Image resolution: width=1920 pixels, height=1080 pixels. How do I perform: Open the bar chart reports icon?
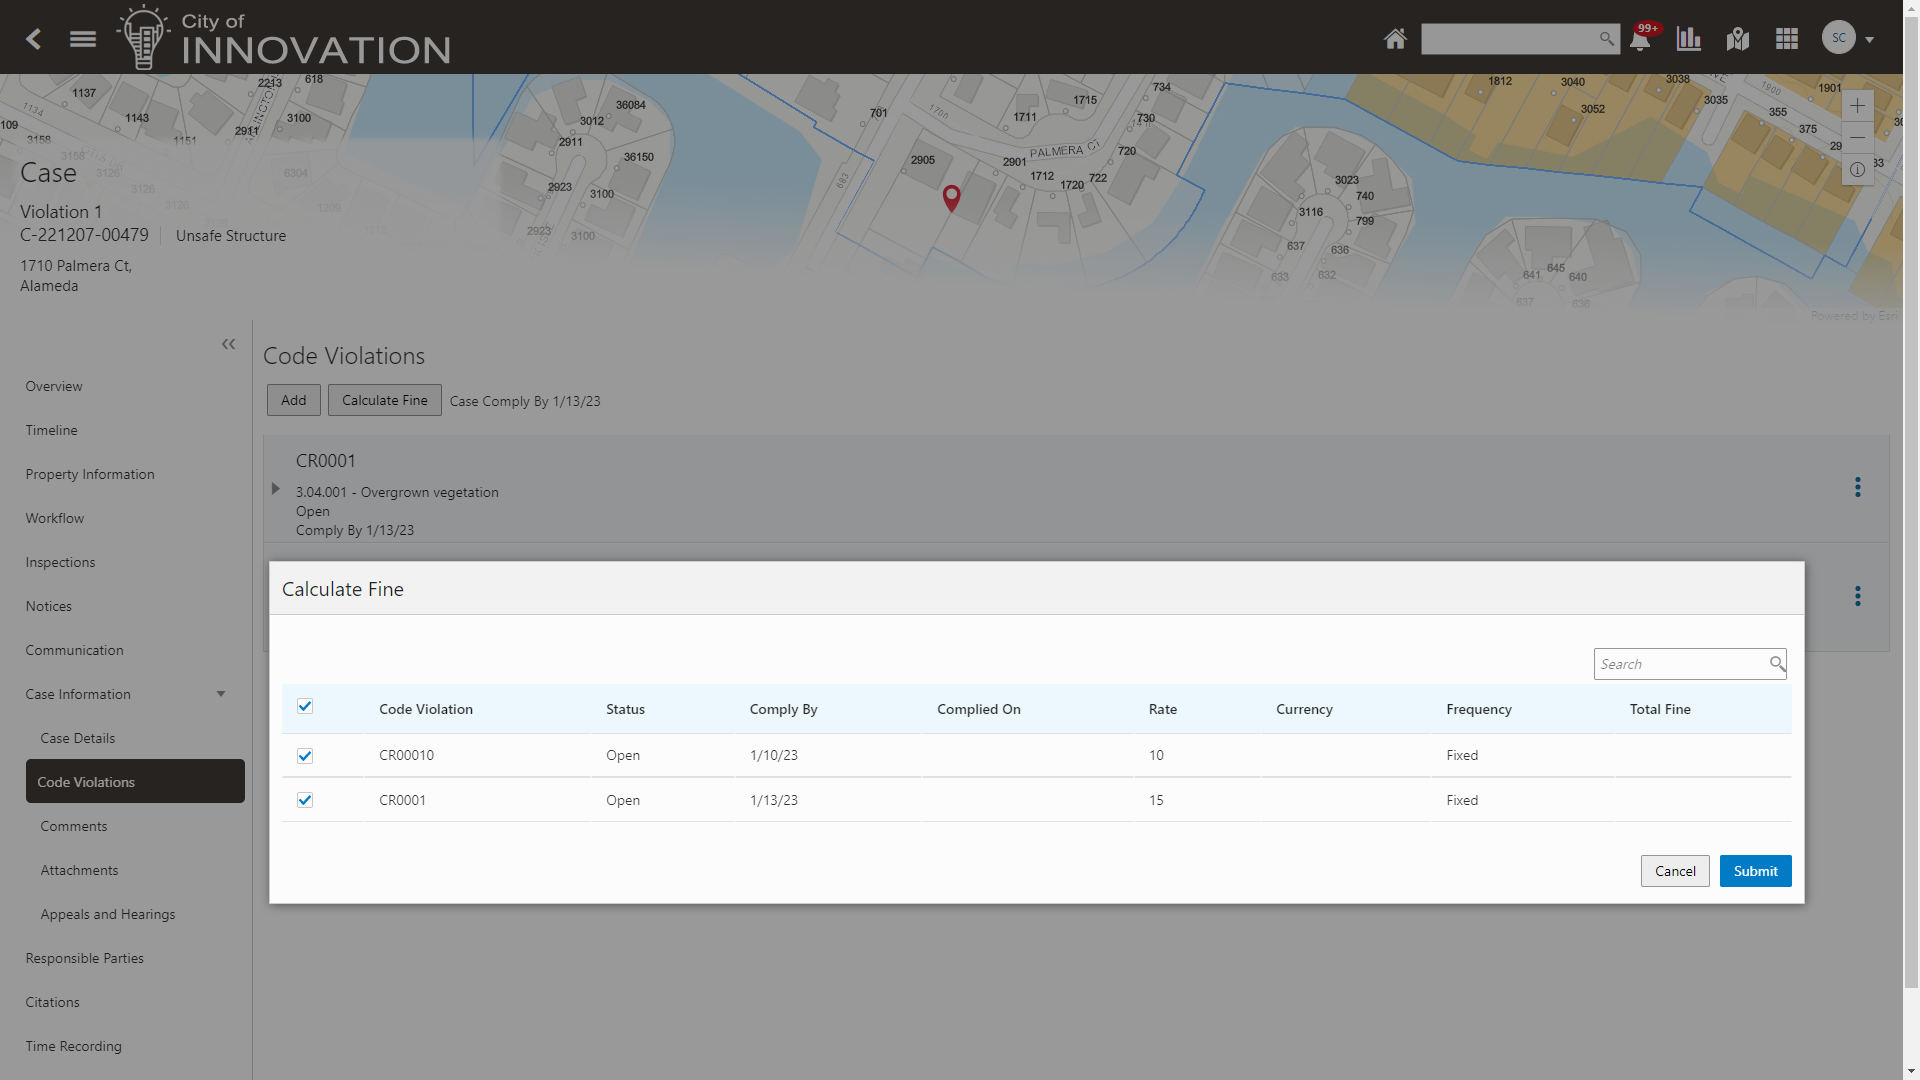click(1689, 39)
